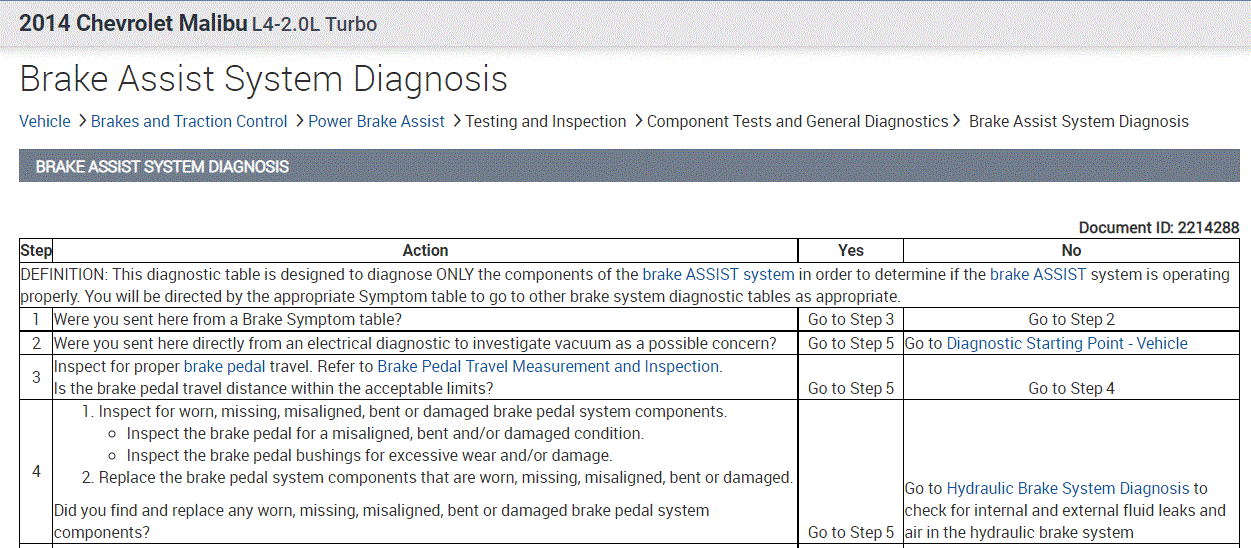Select Testing and Inspection in the breadcrumb
Screen dimensions: 1251x548
point(545,121)
